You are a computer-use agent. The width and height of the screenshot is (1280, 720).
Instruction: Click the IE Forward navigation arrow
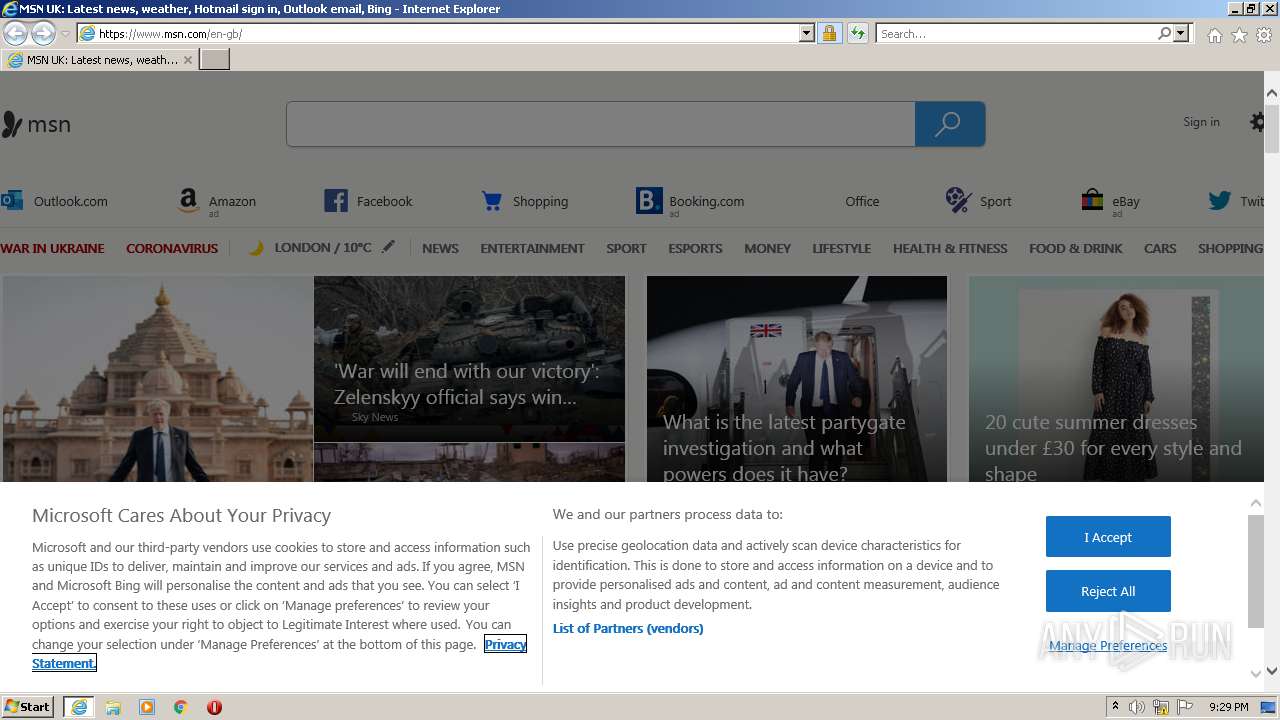(43, 34)
